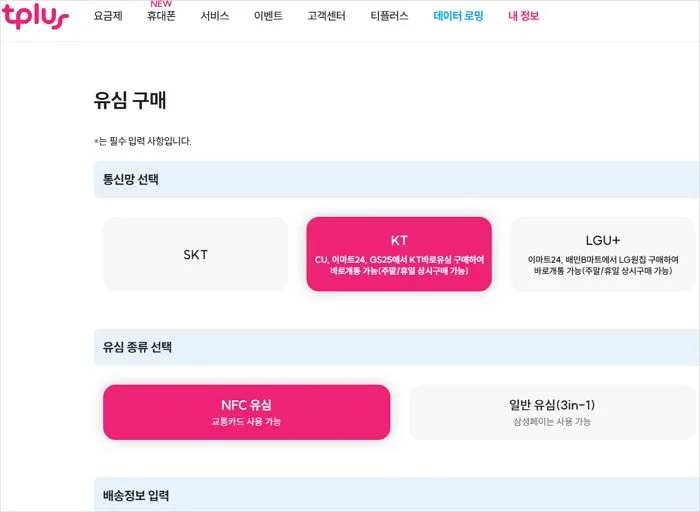The height and width of the screenshot is (512, 700).
Task: Select NFC 유심 type
Action: [246, 412]
